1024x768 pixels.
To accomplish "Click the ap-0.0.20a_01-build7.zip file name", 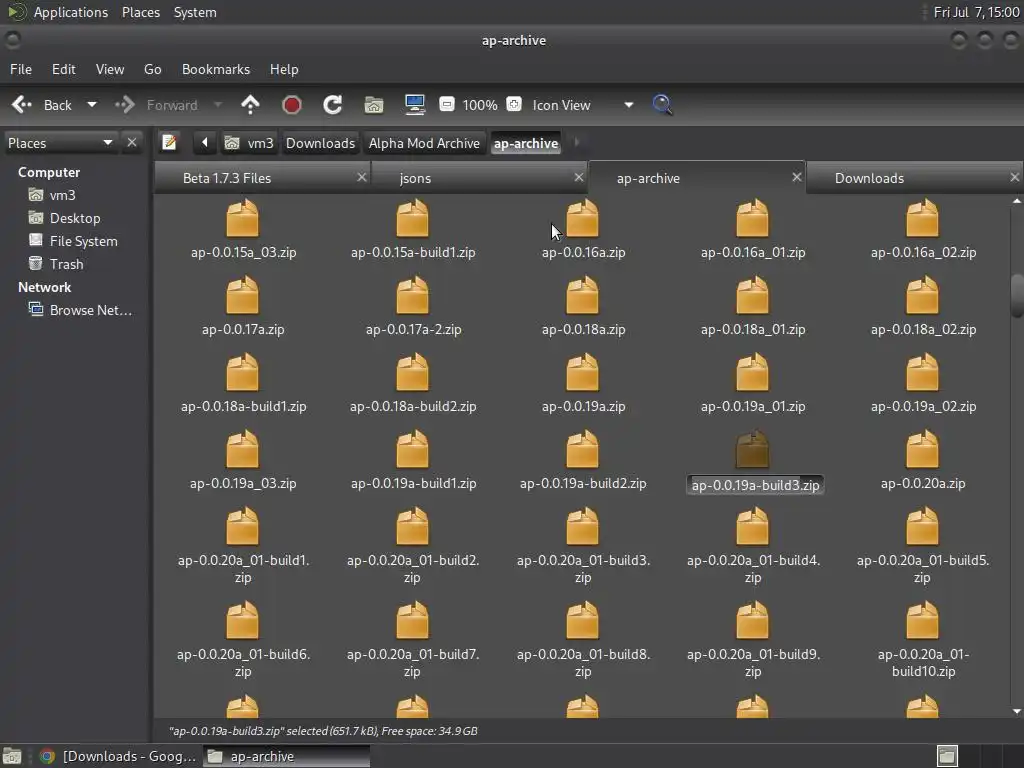I will click(413, 663).
